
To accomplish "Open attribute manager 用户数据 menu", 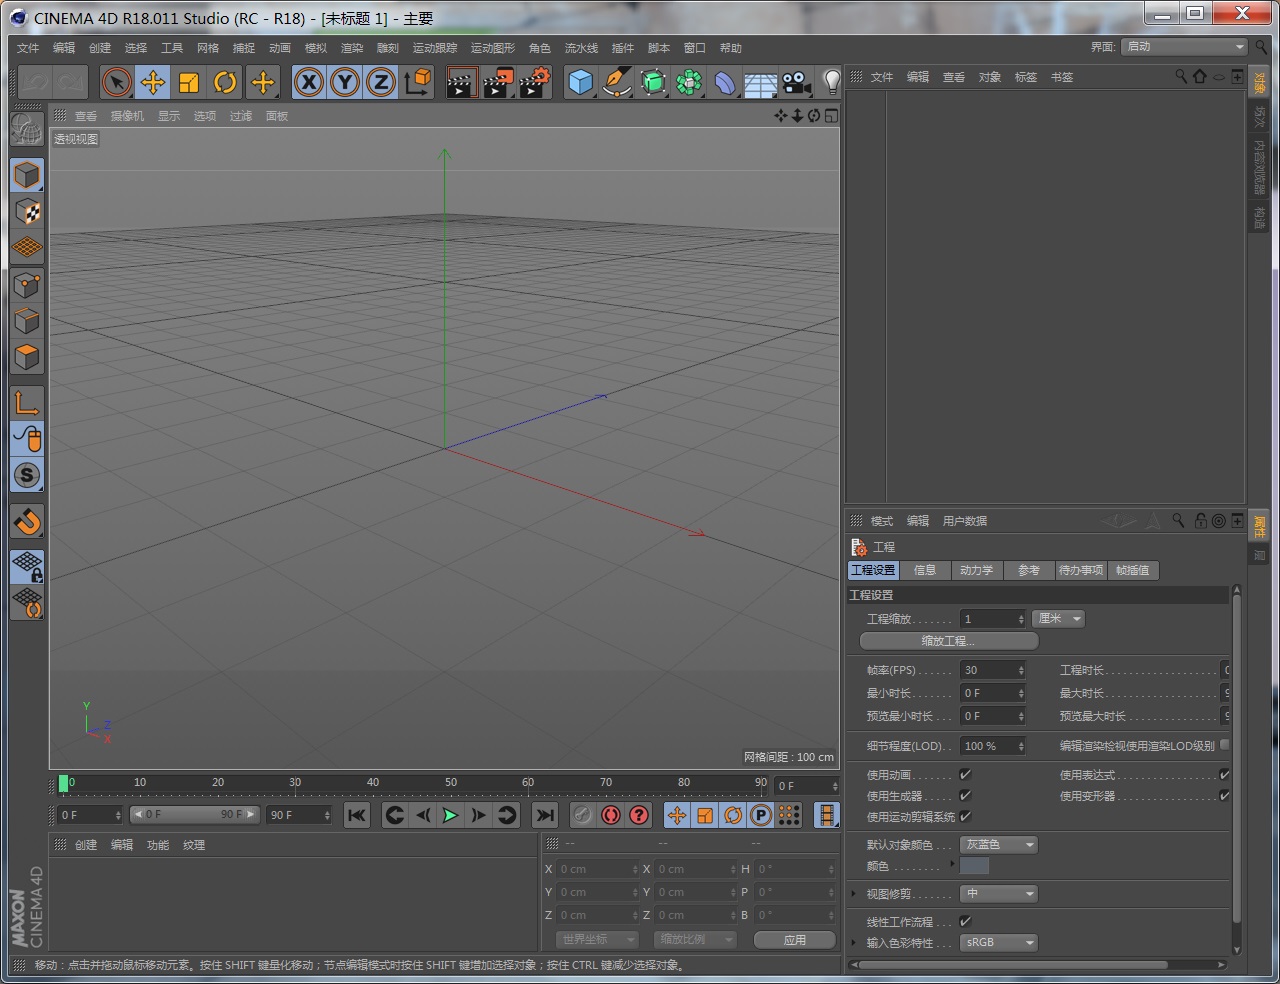I will coord(965,521).
